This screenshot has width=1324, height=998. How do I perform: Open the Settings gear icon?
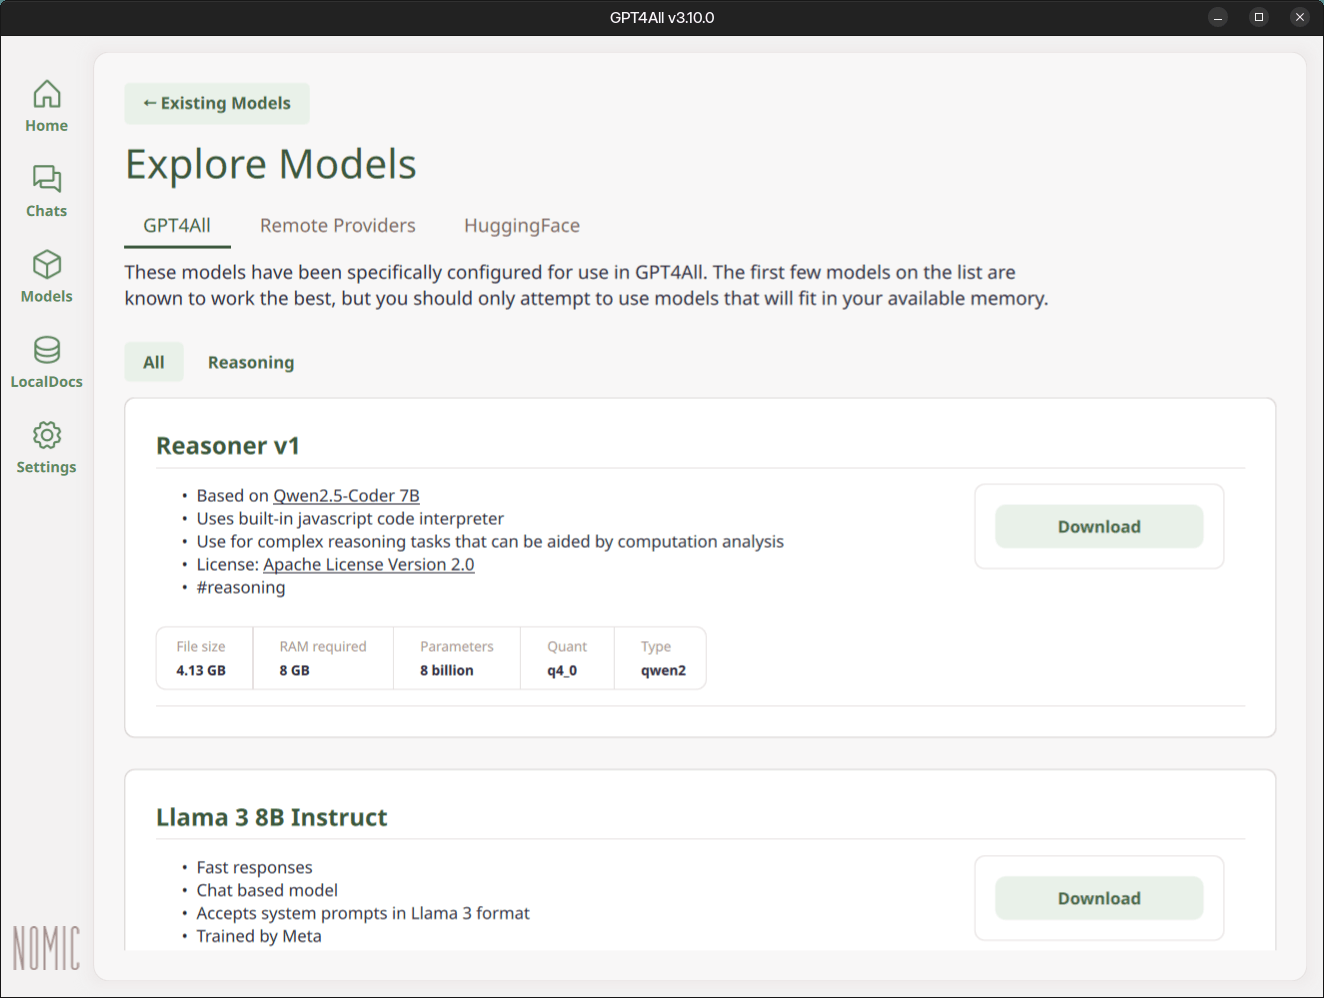[x=46, y=435]
